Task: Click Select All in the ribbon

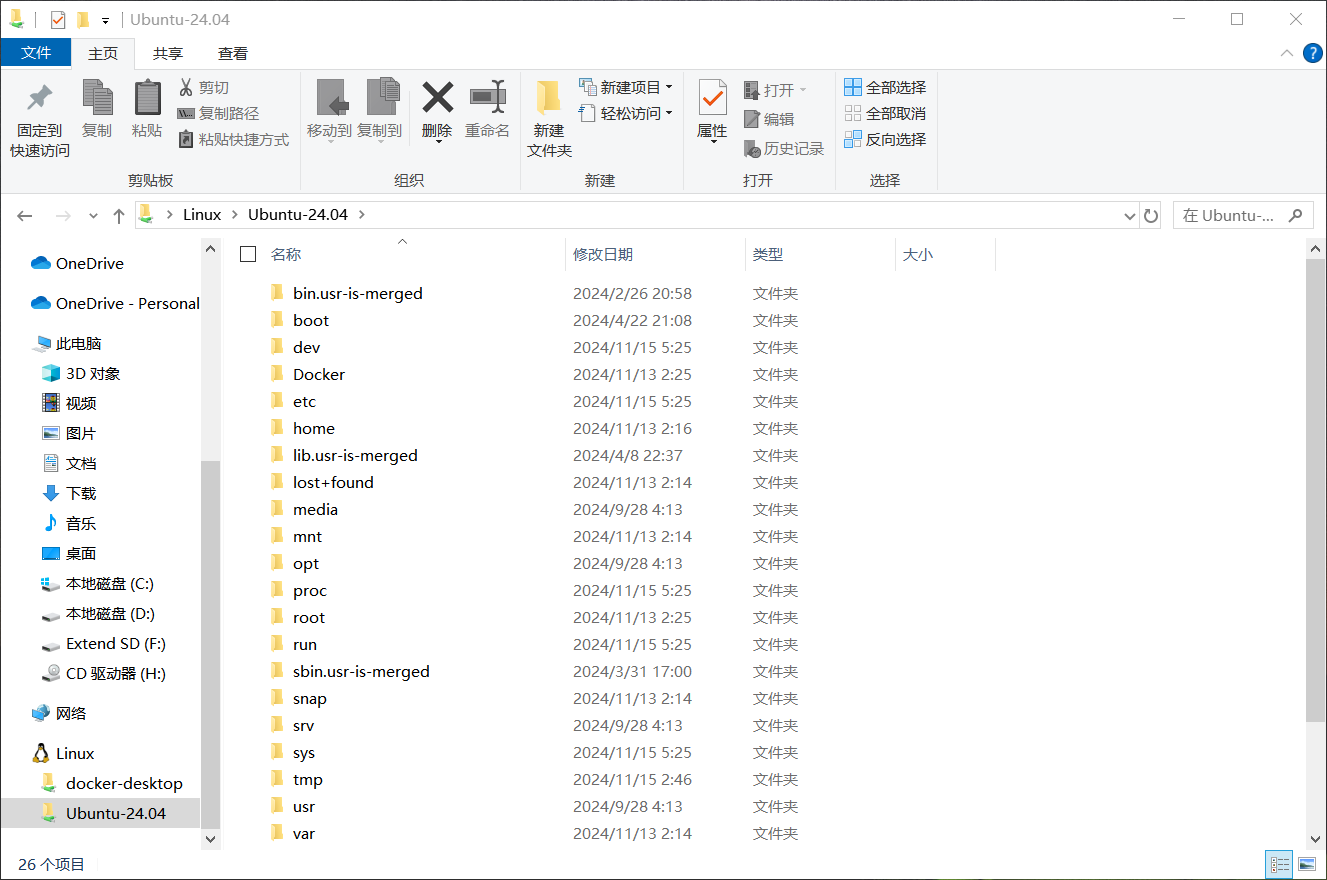Action: tap(885, 88)
